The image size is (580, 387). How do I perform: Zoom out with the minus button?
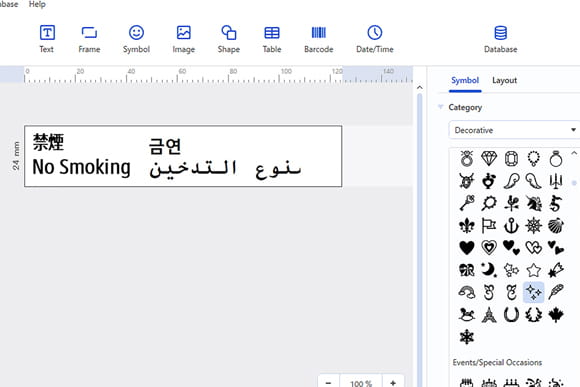328,383
